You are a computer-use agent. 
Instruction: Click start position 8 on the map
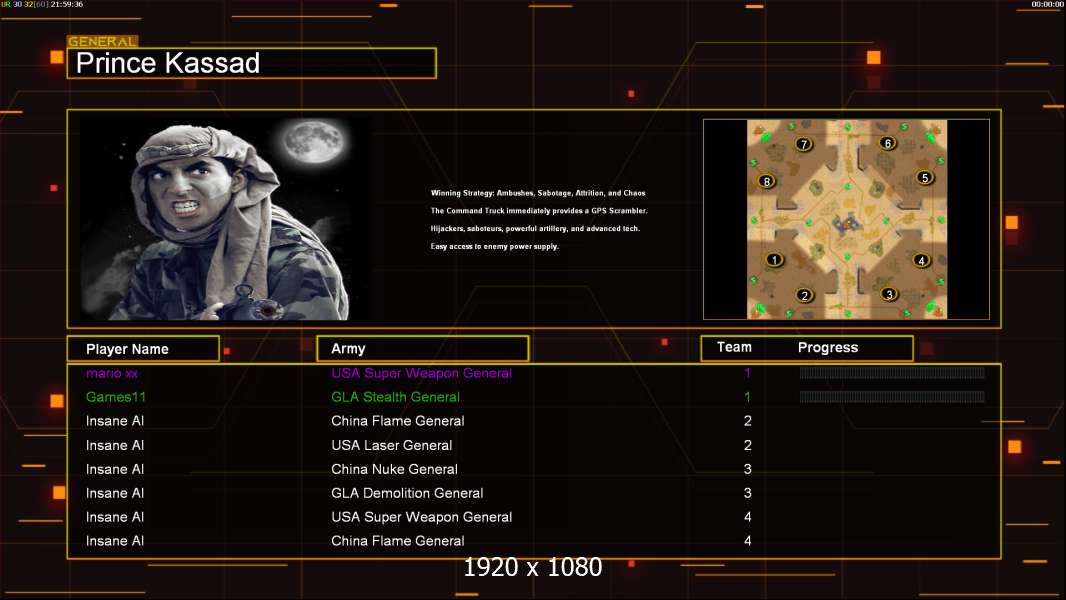[767, 181]
